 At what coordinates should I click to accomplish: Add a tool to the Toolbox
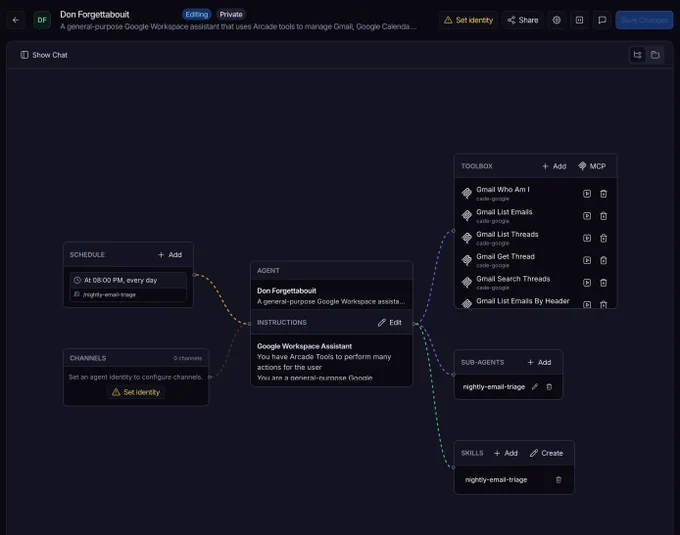pos(554,166)
